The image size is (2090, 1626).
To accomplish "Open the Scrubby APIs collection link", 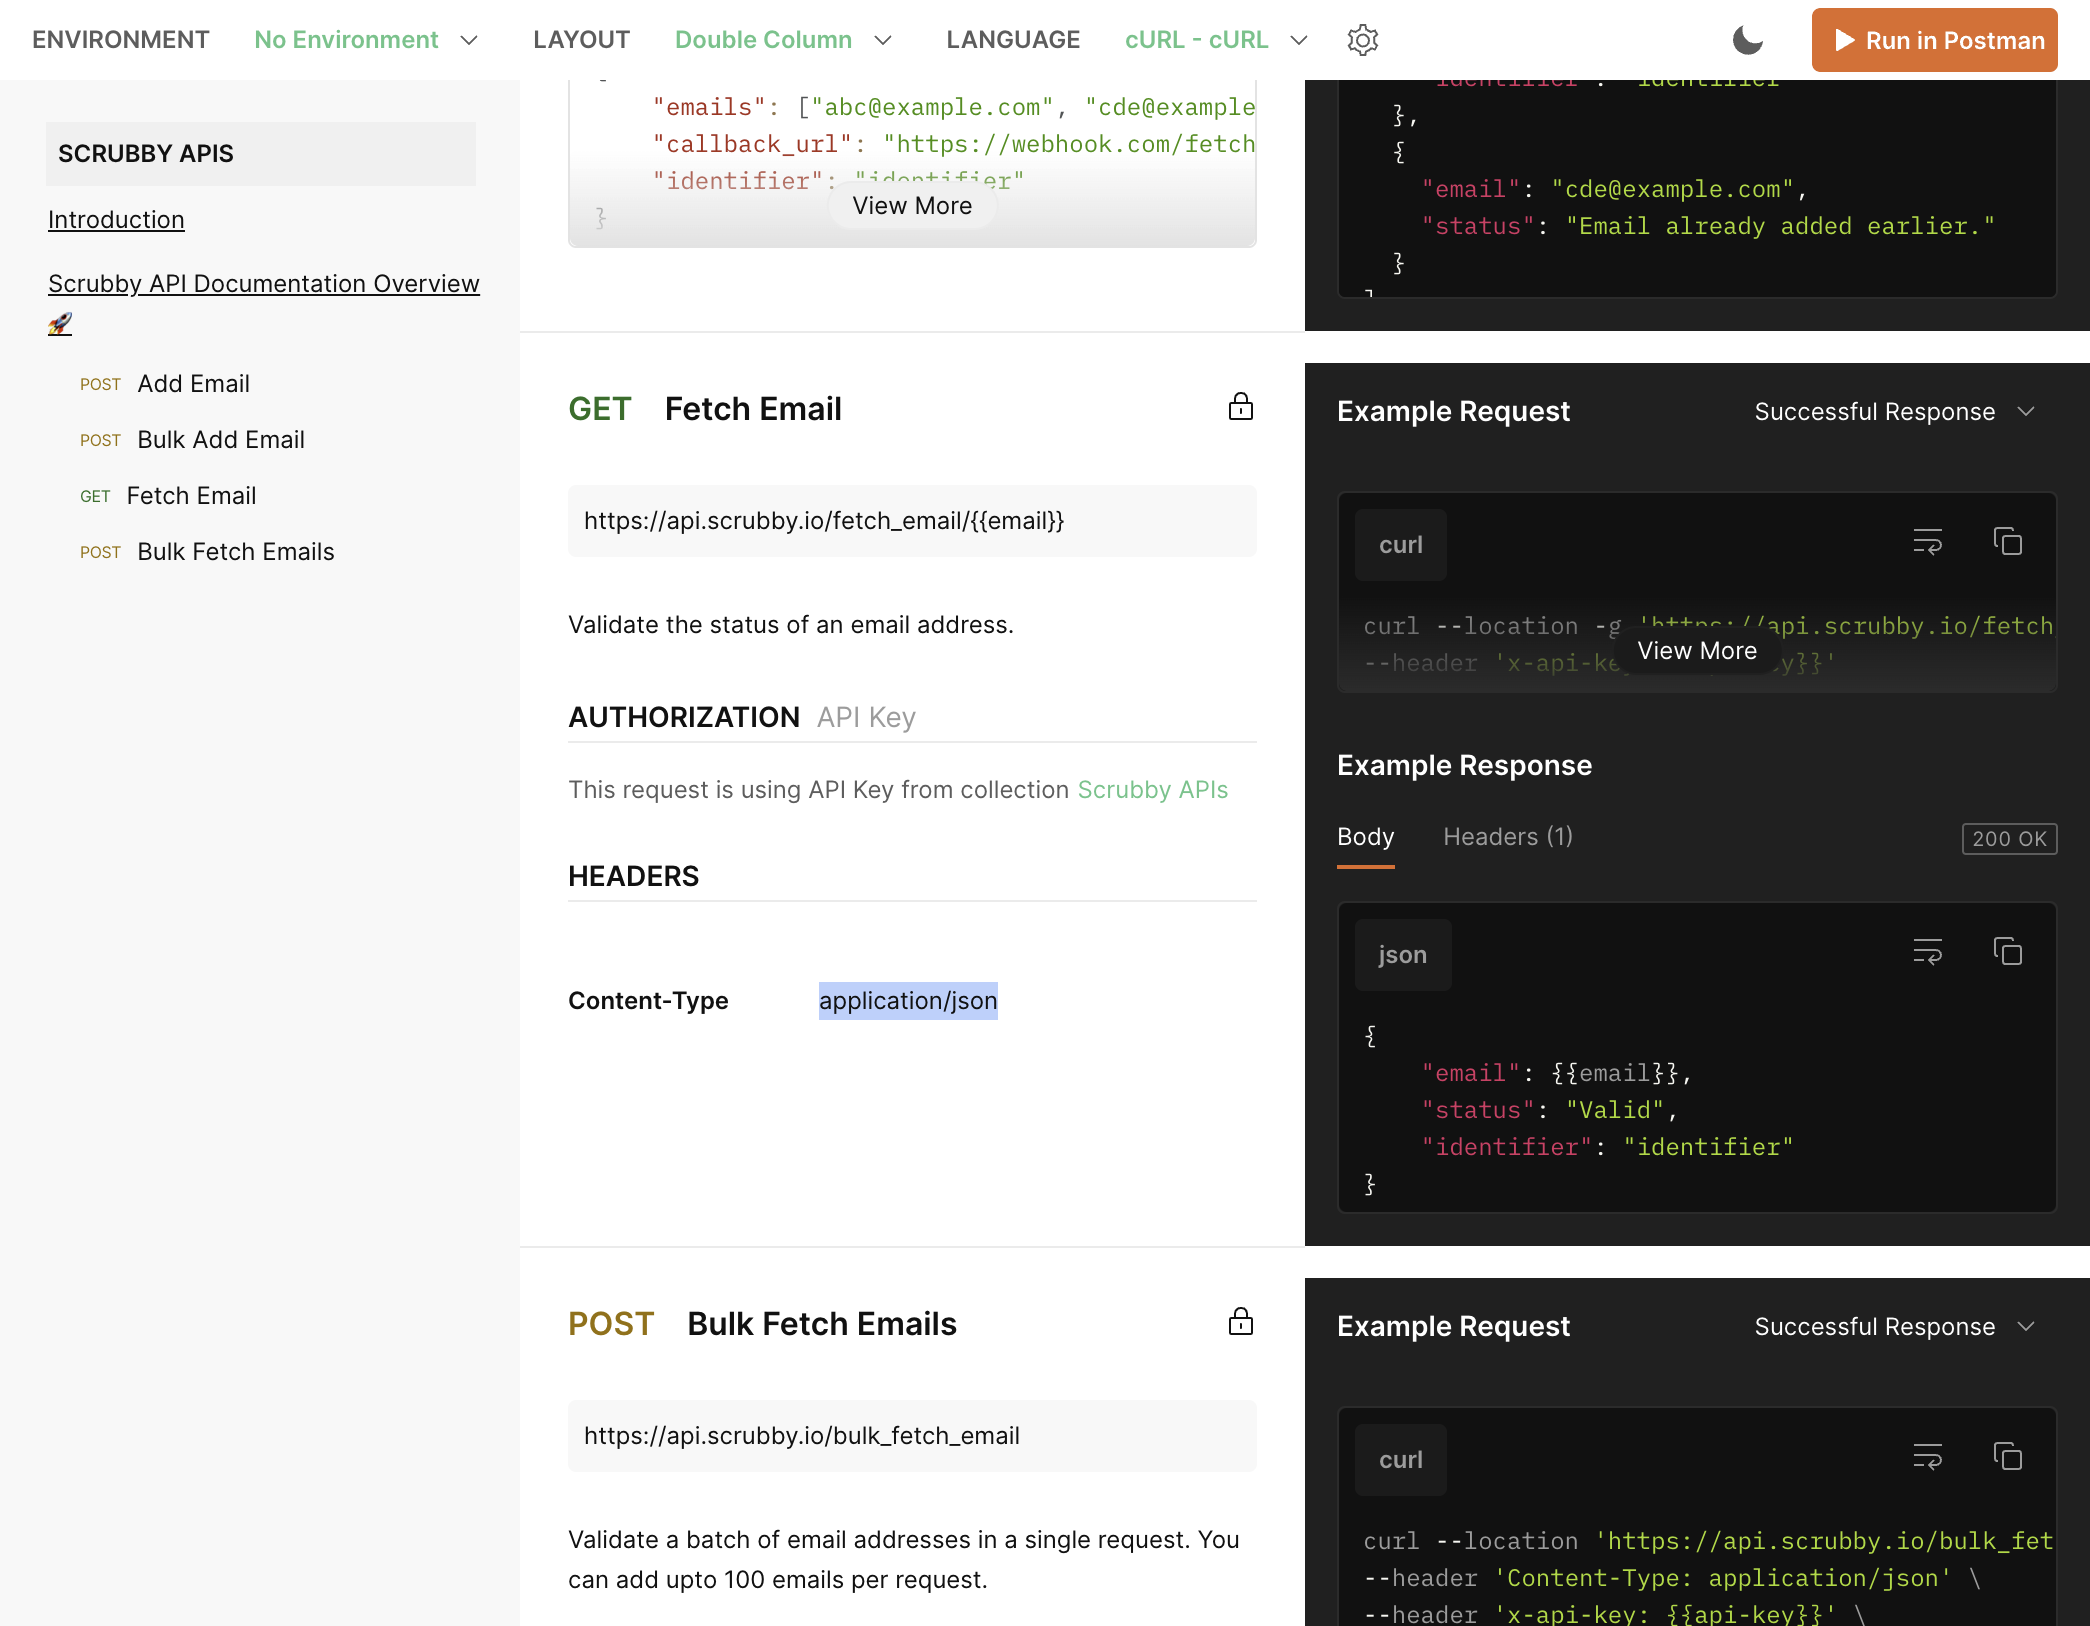I will click(1152, 790).
